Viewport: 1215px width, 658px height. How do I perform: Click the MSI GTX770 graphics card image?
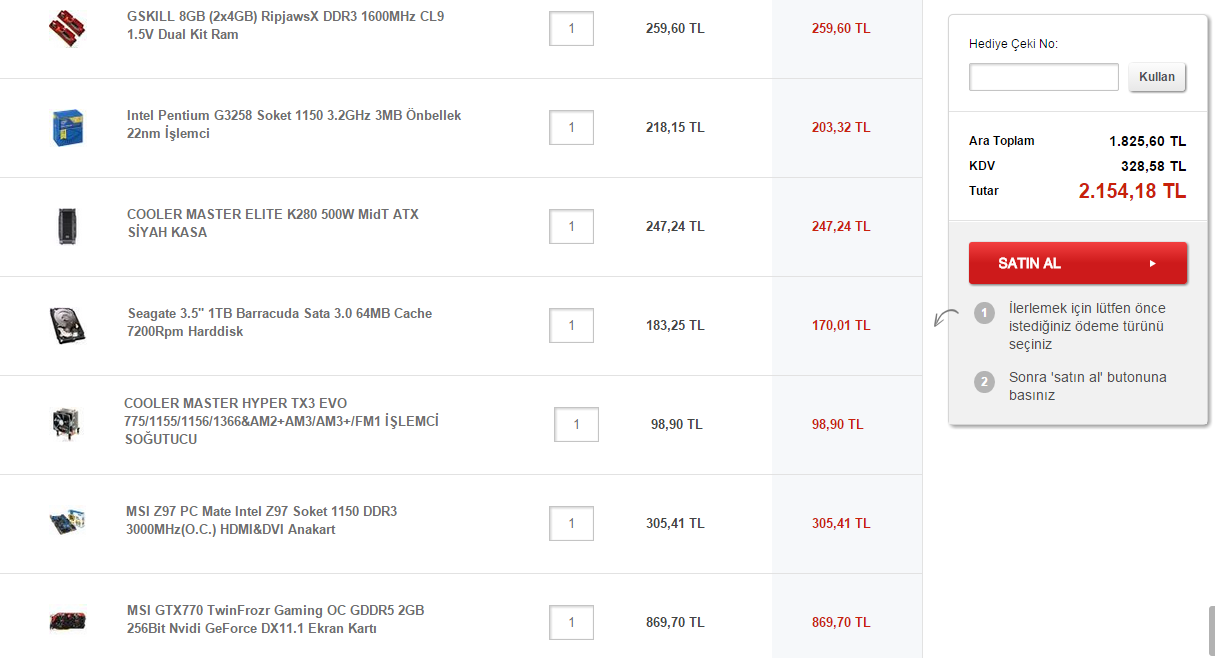coord(67,621)
